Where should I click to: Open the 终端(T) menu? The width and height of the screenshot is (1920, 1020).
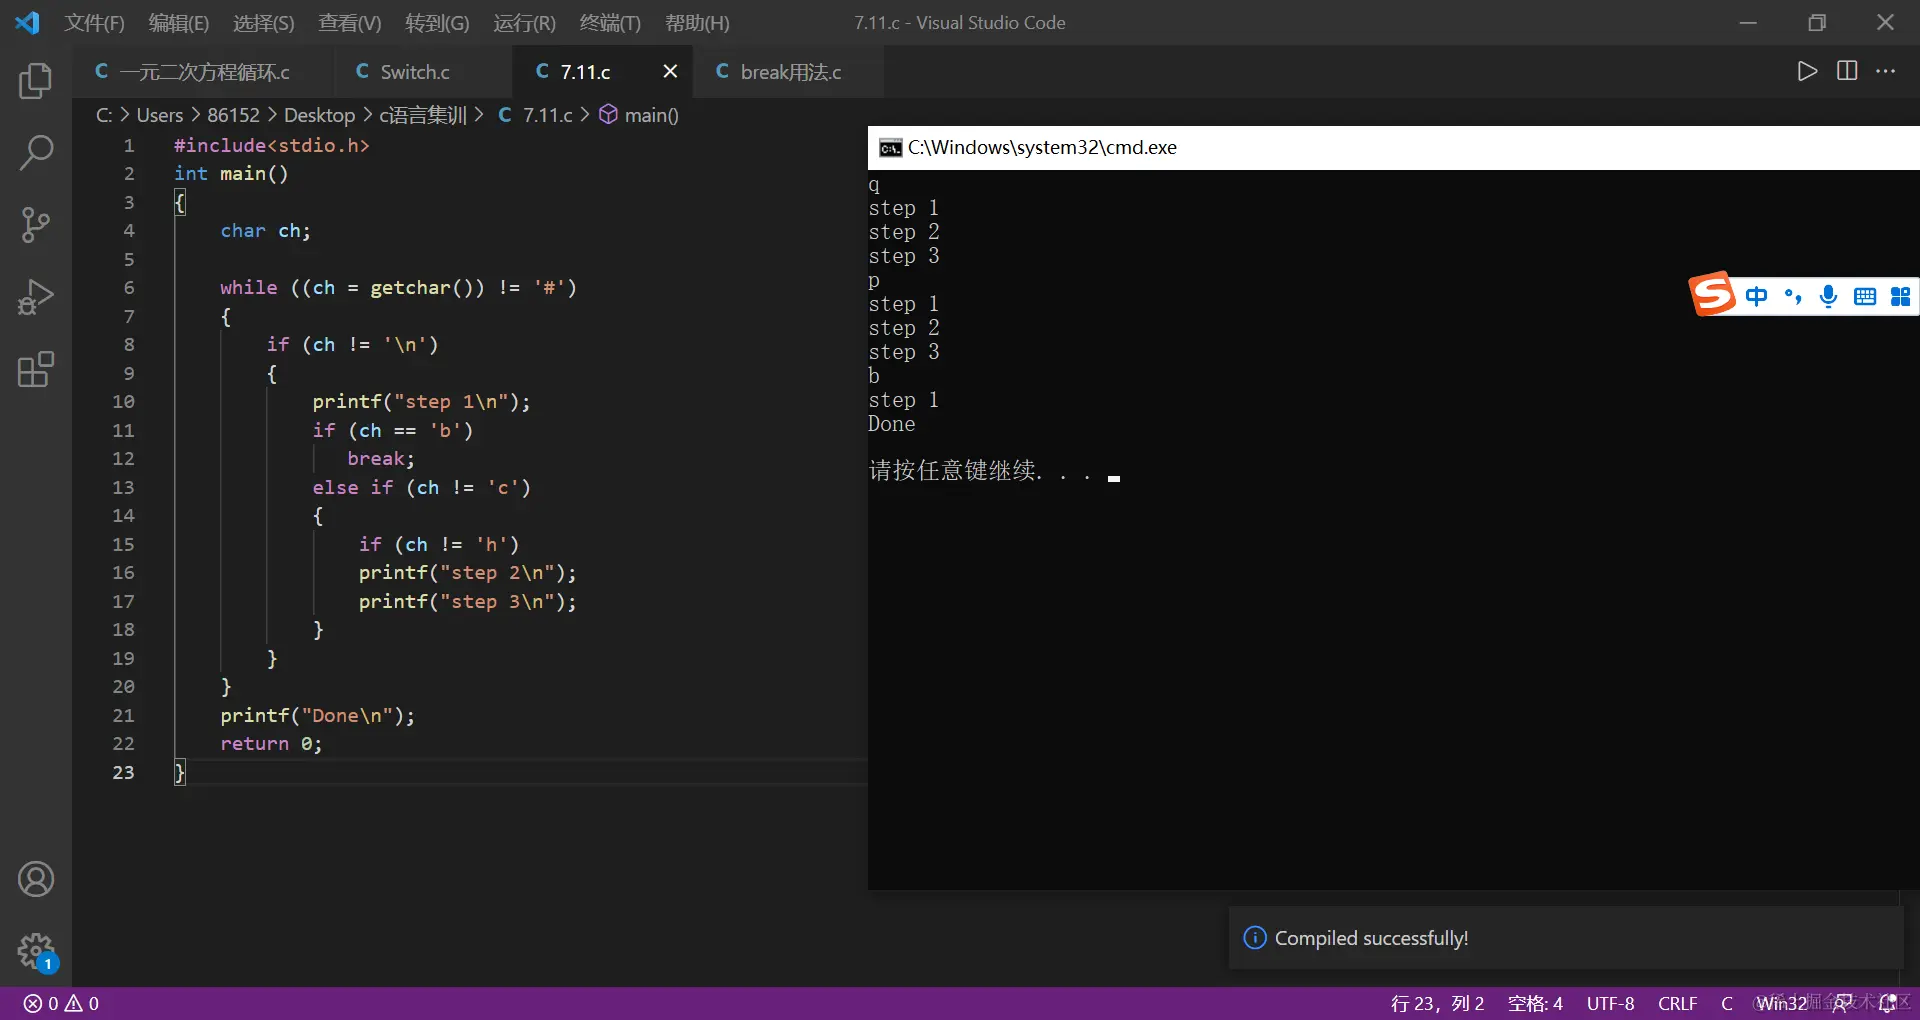(610, 22)
